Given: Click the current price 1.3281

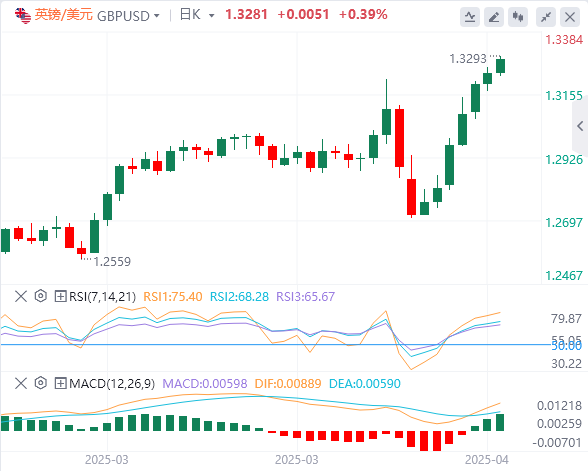Looking at the screenshot, I should coord(246,15).
